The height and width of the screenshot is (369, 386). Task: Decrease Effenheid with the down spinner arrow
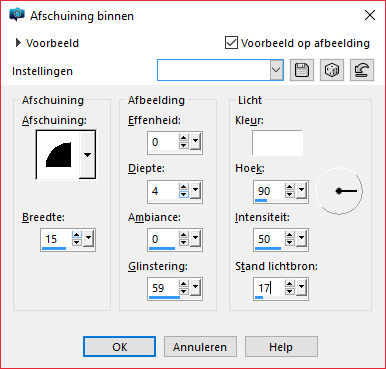click(184, 146)
